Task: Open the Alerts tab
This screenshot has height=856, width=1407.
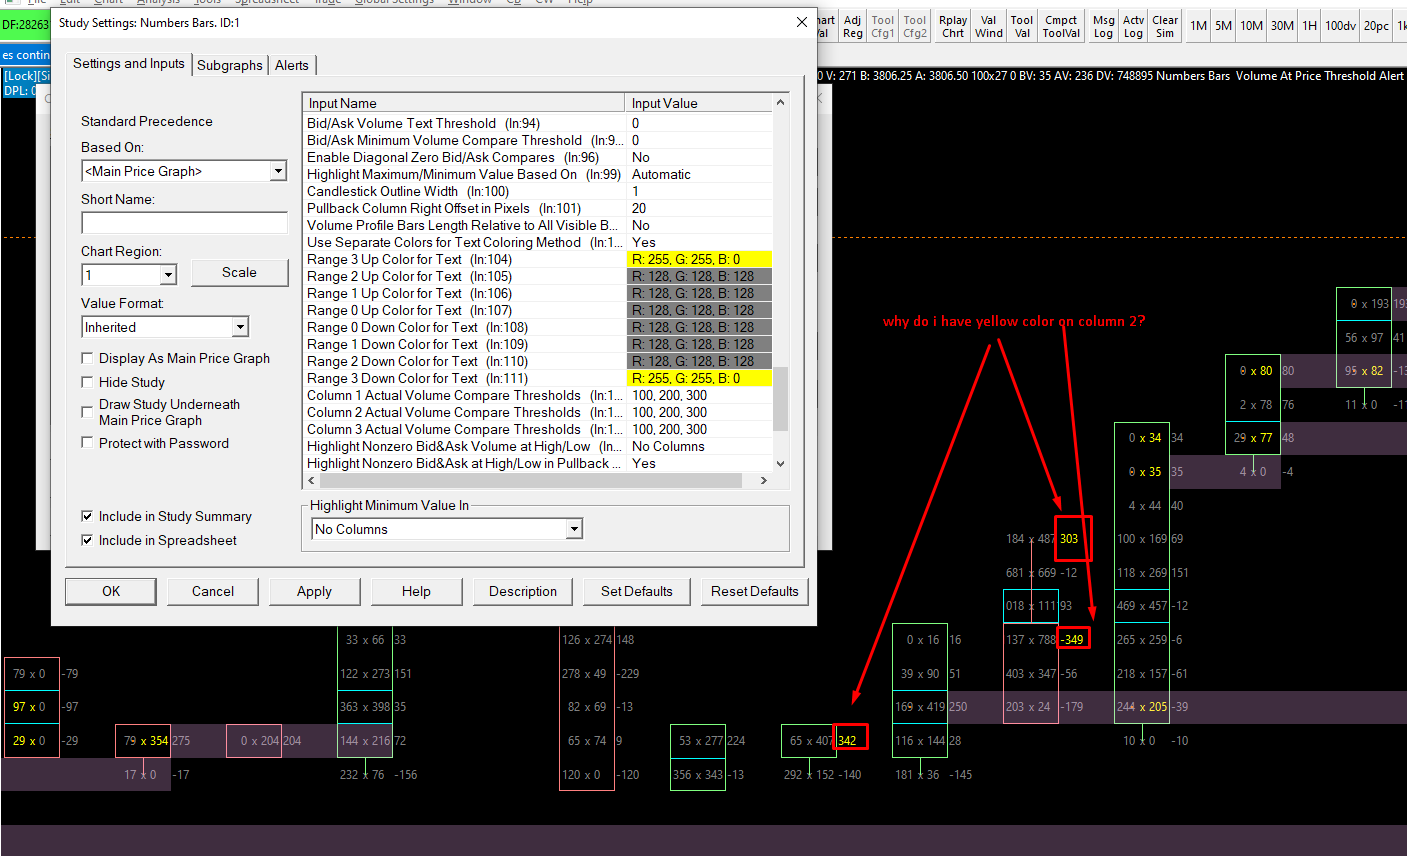Action: point(292,65)
